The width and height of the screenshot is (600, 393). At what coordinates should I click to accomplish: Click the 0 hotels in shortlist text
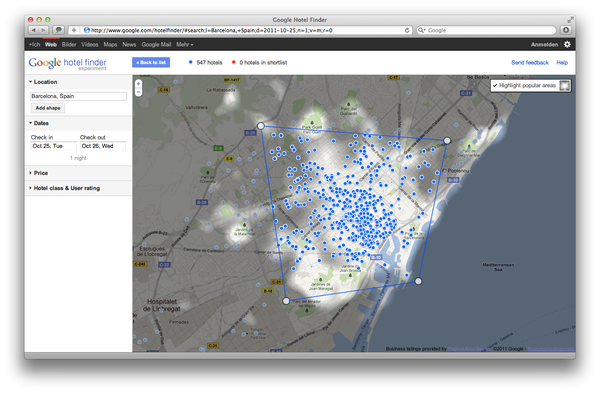(263, 63)
